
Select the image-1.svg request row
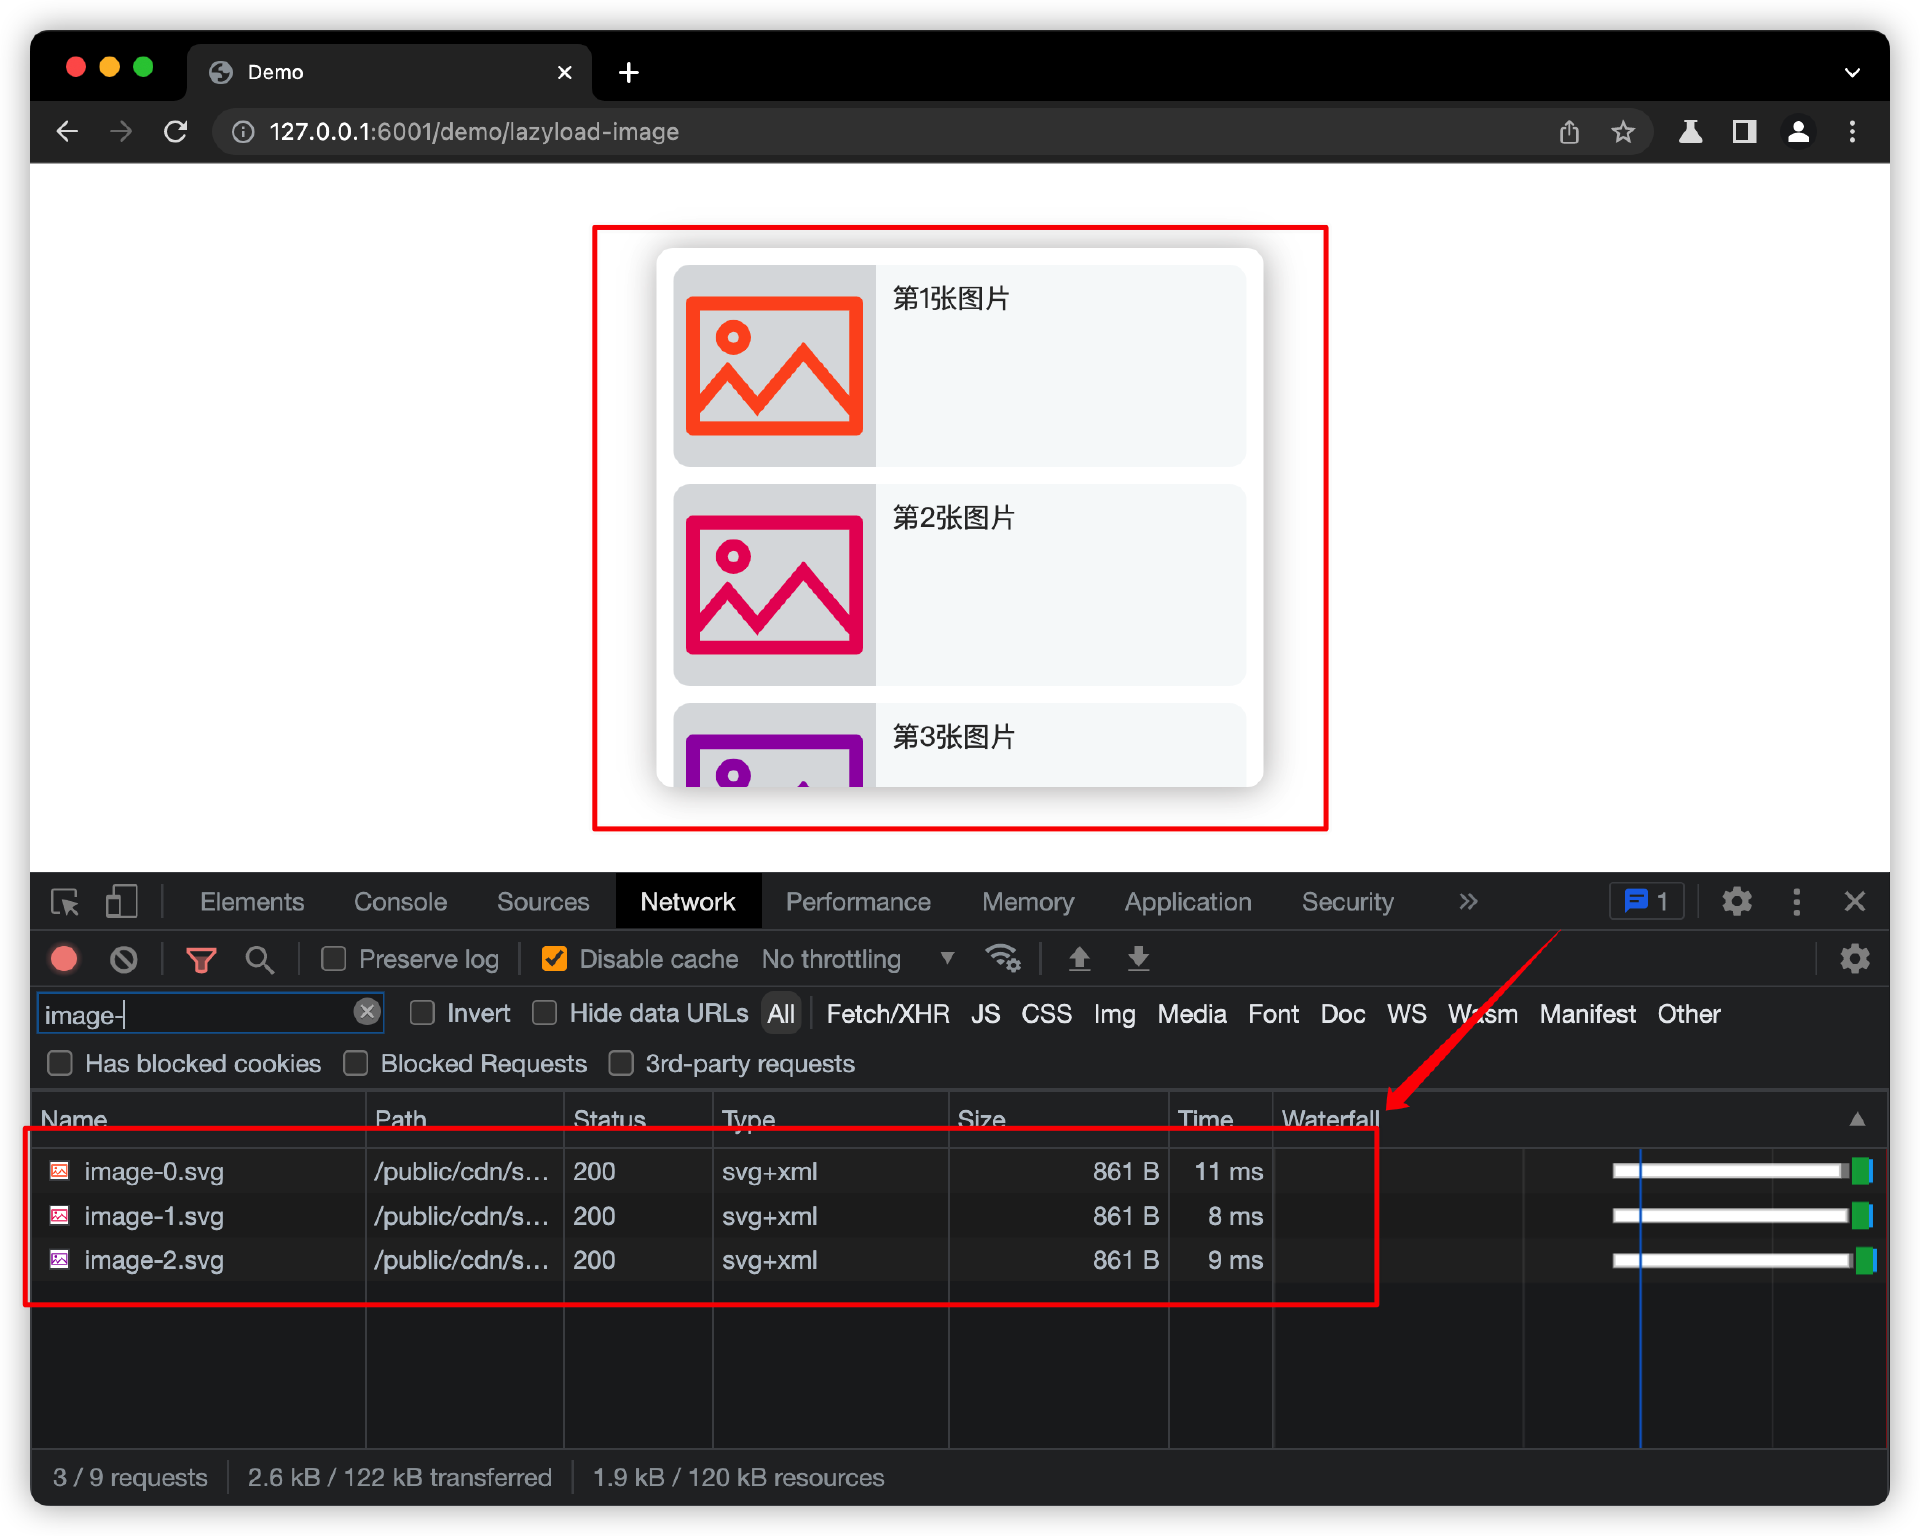point(154,1216)
